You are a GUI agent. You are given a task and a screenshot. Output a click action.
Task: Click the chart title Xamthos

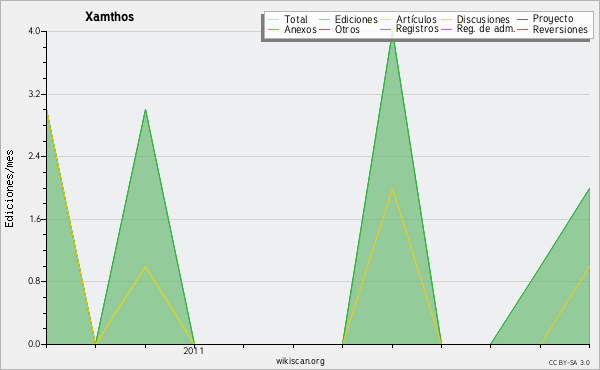point(109,17)
